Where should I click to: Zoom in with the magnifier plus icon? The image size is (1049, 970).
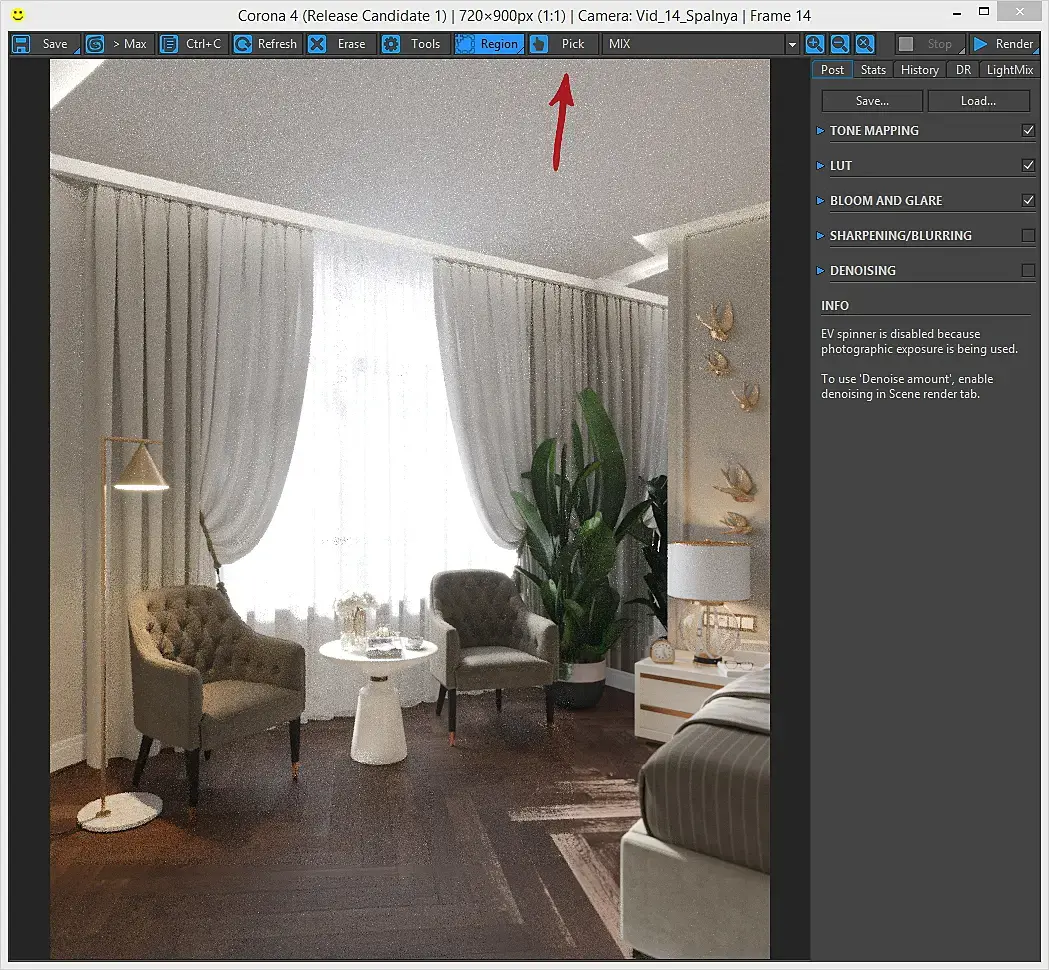coord(814,44)
